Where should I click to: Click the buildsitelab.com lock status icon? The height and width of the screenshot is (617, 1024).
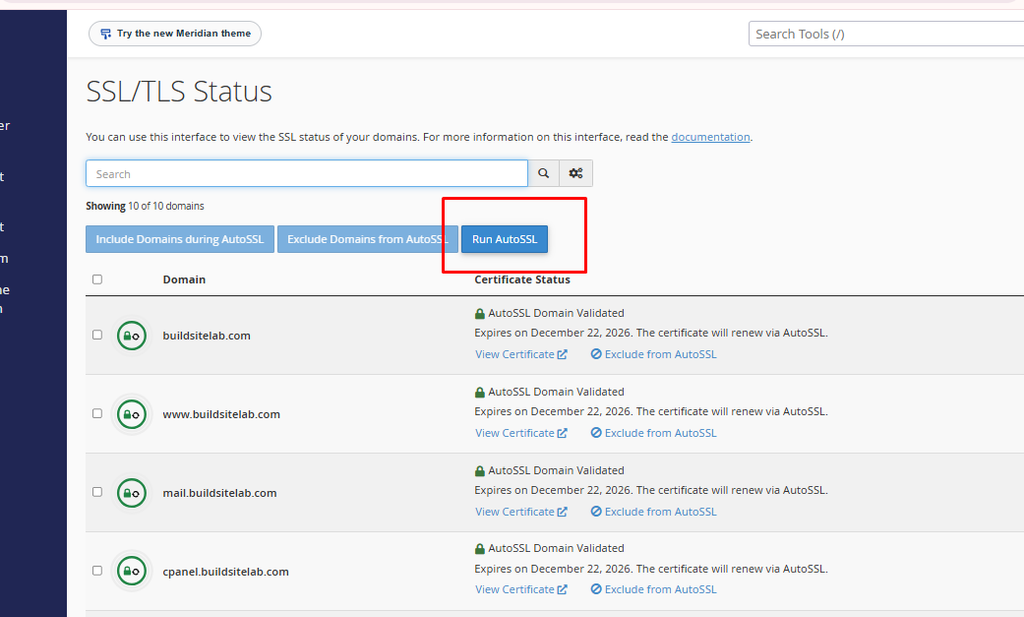pos(131,336)
